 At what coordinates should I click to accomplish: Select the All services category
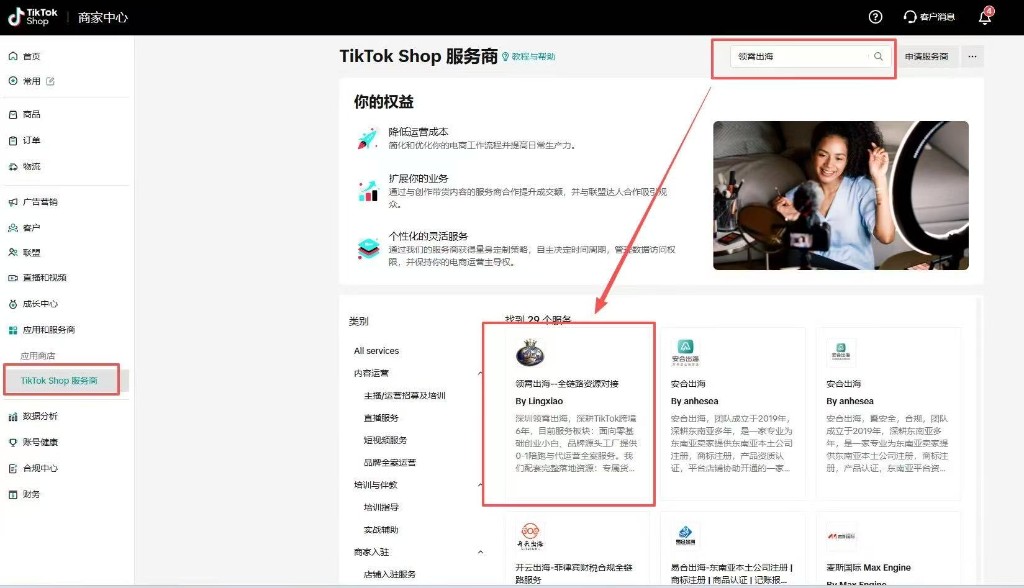click(x=376, y=351)
